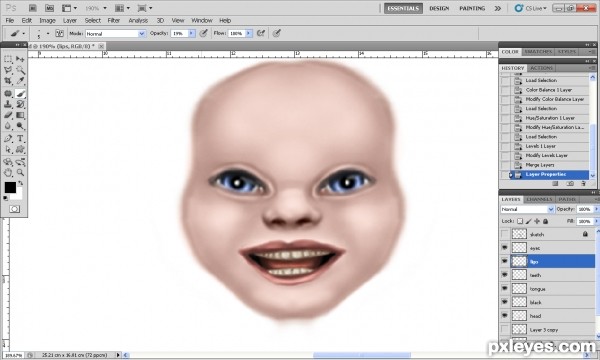Select the Path Selection tool
Screen dimensions: 600x360
(x=8, y=150)
